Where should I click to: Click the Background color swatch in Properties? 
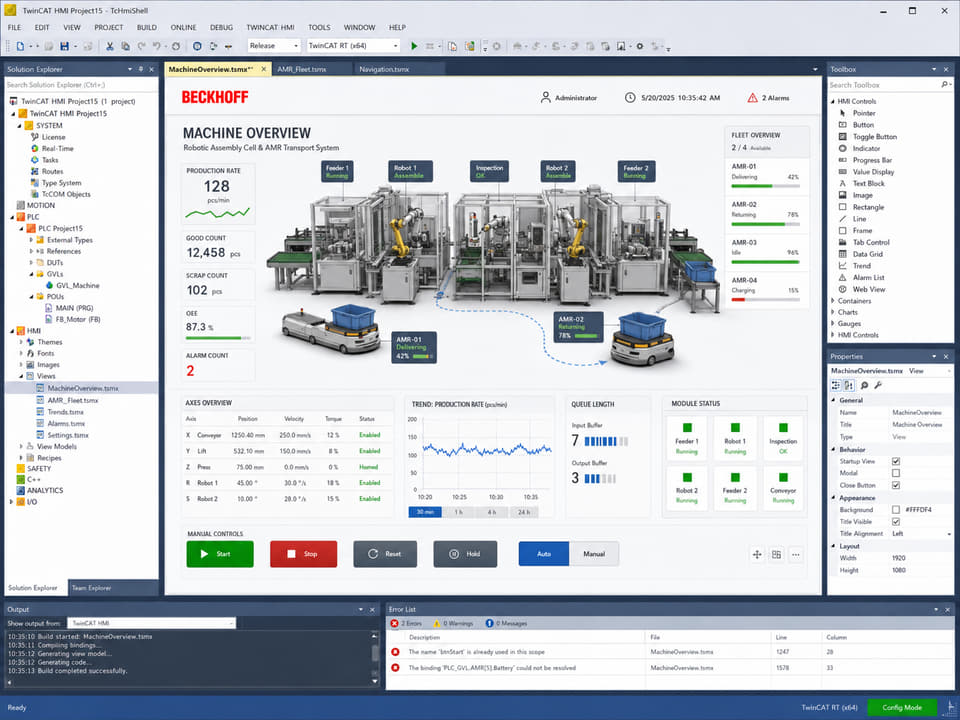click(x=896, y=509)
